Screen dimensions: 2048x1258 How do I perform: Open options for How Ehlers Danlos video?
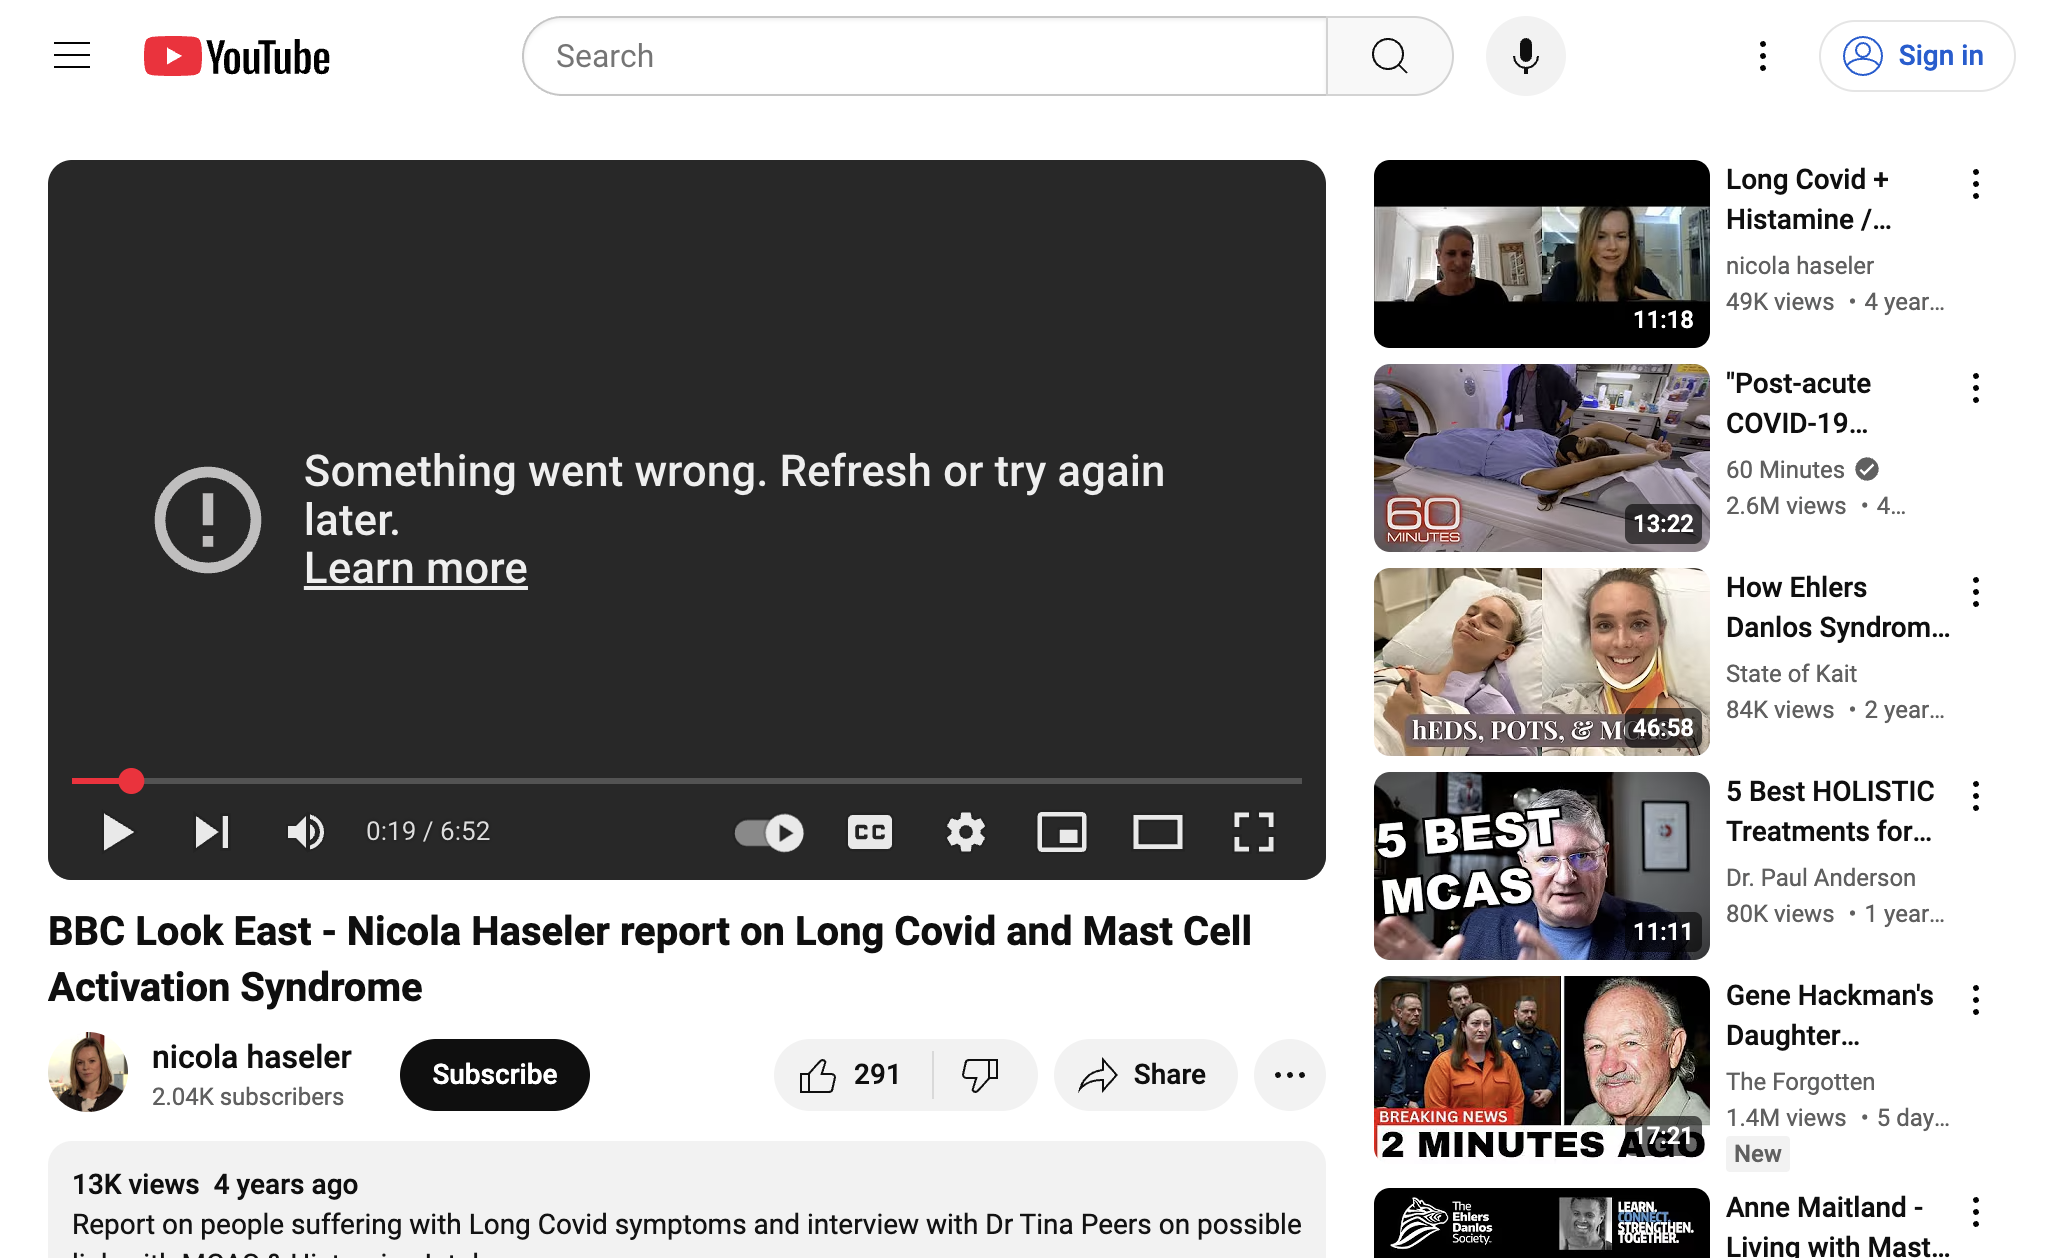(1976, 592)
